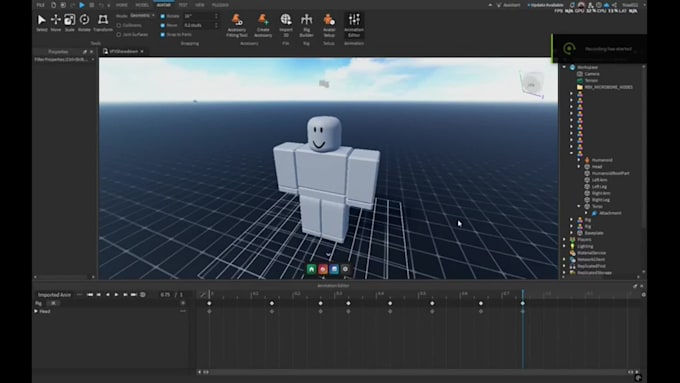
Task: Open the Accessory Fitting Tool
Action: [x=237, y=25]
